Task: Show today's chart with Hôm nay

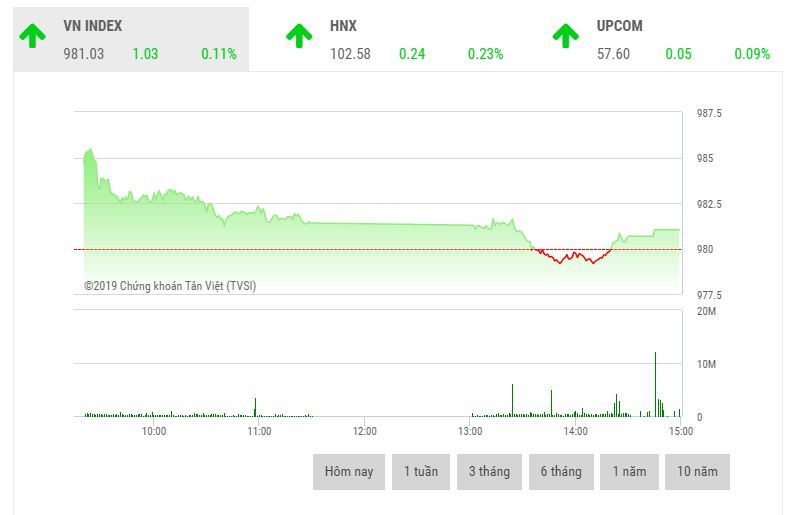Action: click(349, 472)
